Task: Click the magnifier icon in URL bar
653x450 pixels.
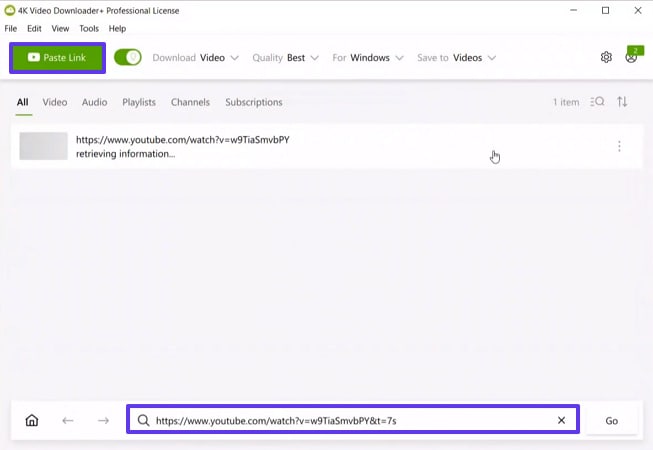Action: point(143,420)
